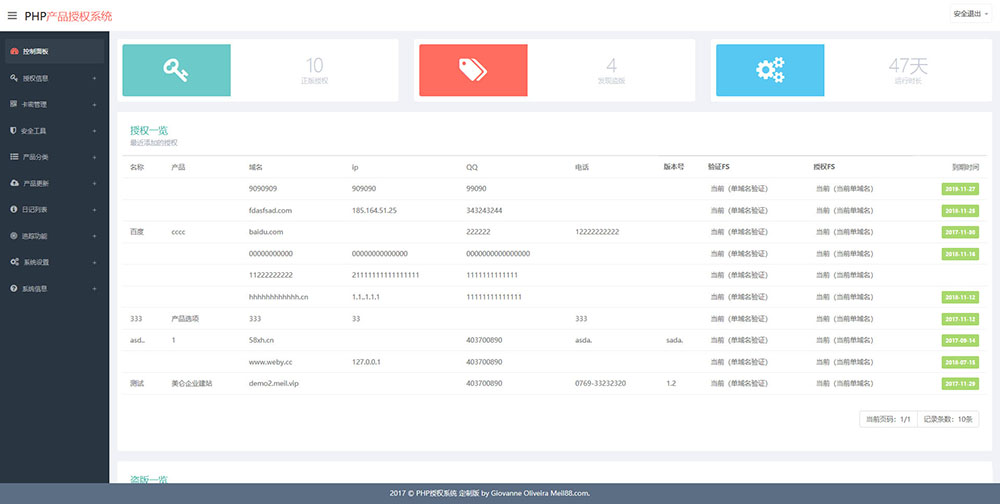Screen dimensions: 1000x504
Task: Click the fdasfsad.com domain cell
Action: 270,211
